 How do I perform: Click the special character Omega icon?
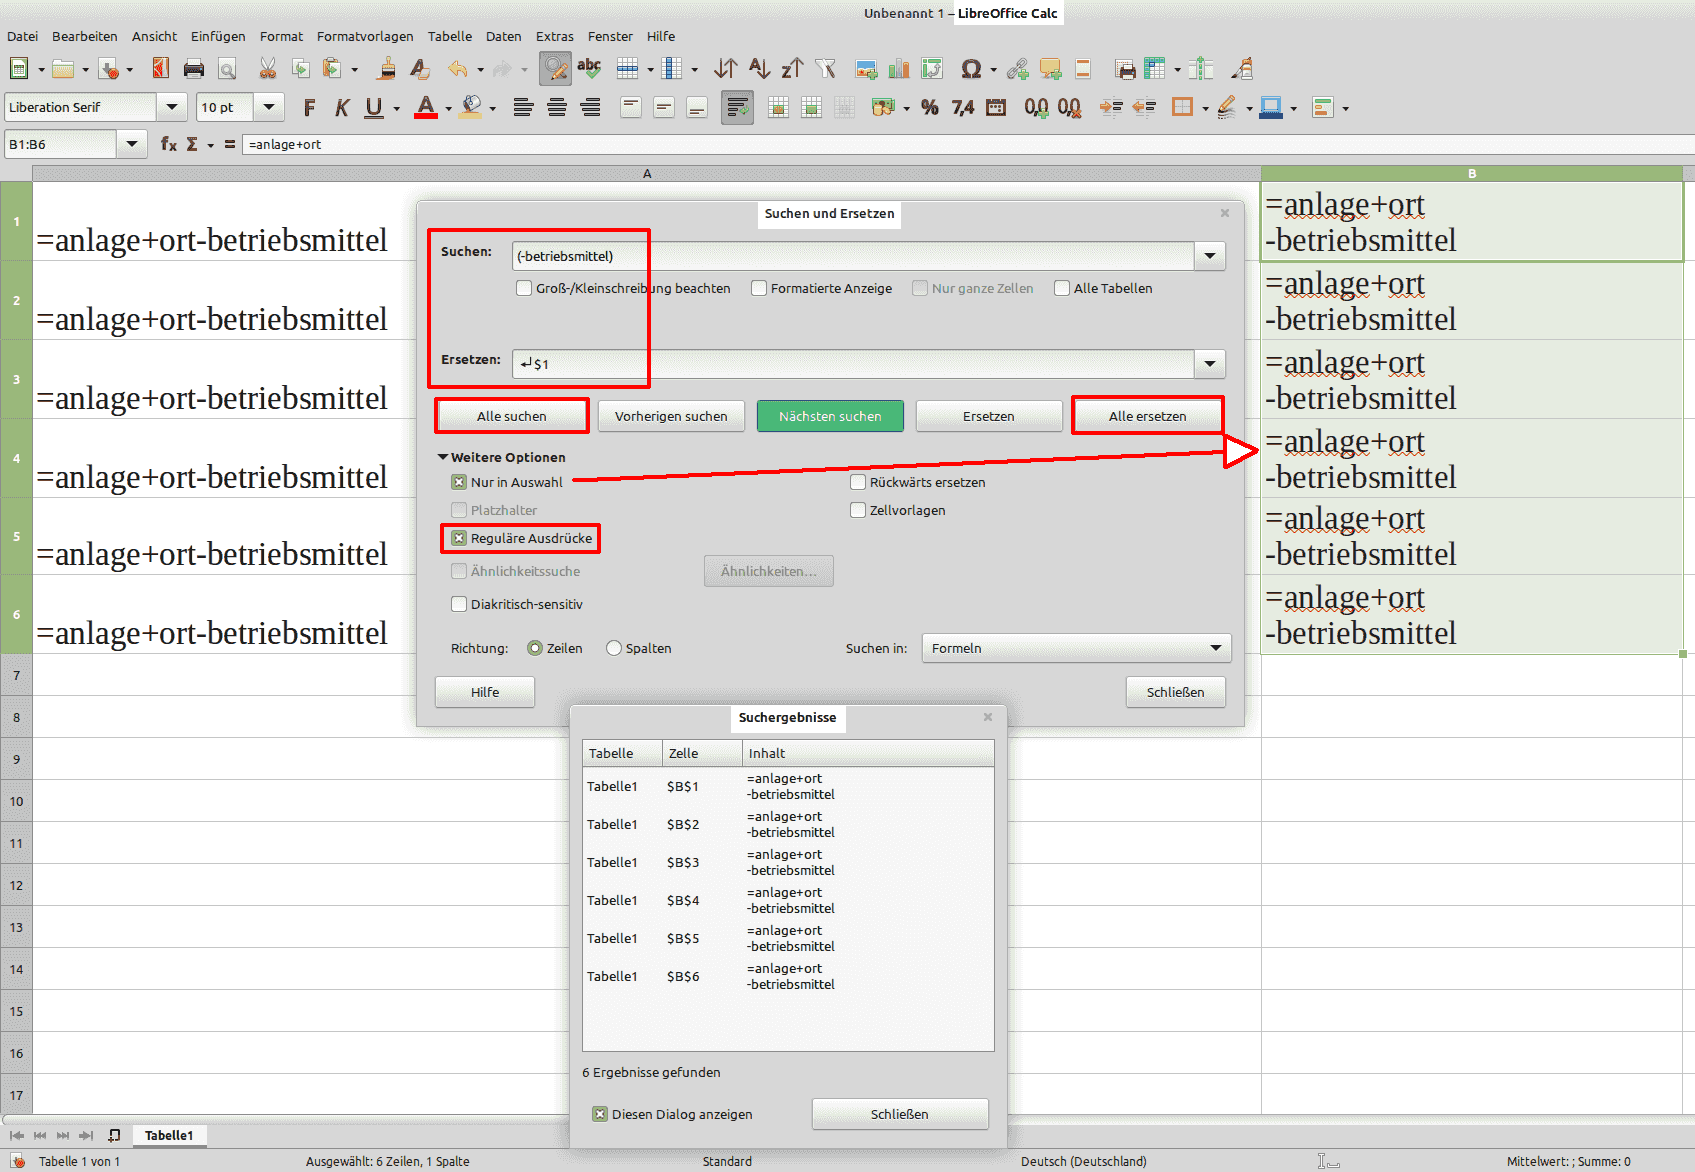click(x=970, y=69)
